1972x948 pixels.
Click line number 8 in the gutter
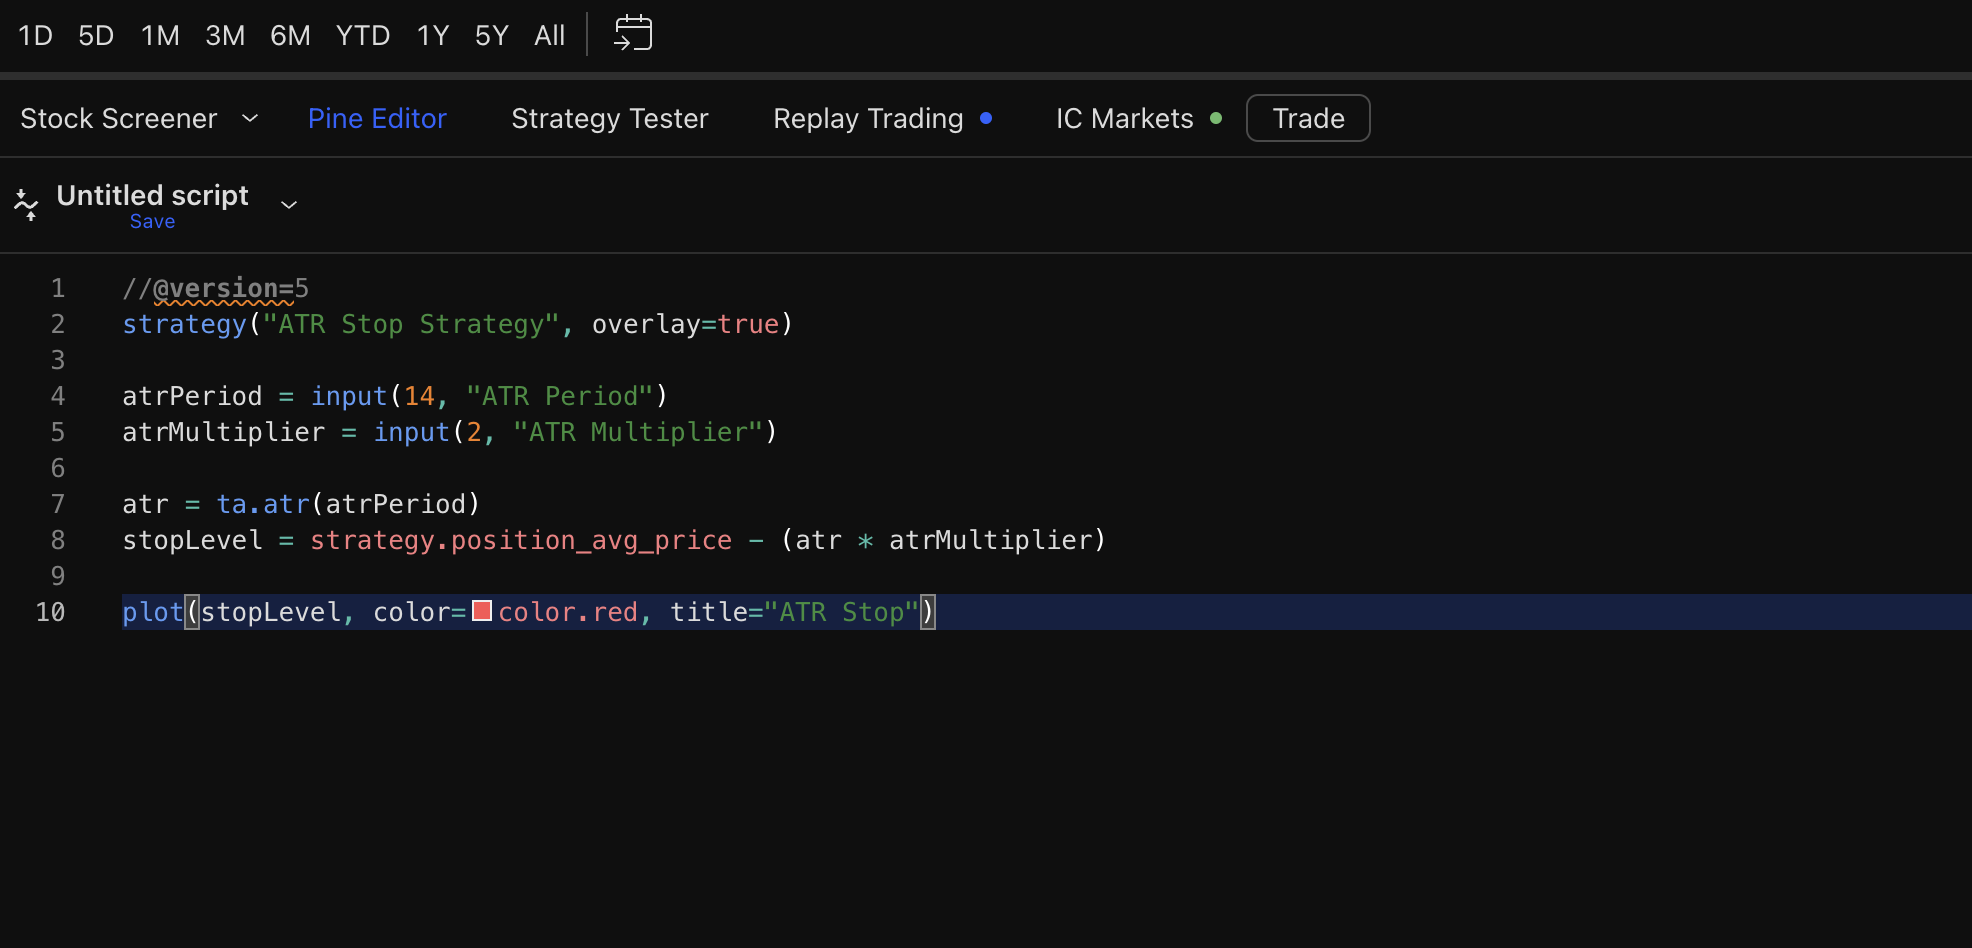click(58, 540)
